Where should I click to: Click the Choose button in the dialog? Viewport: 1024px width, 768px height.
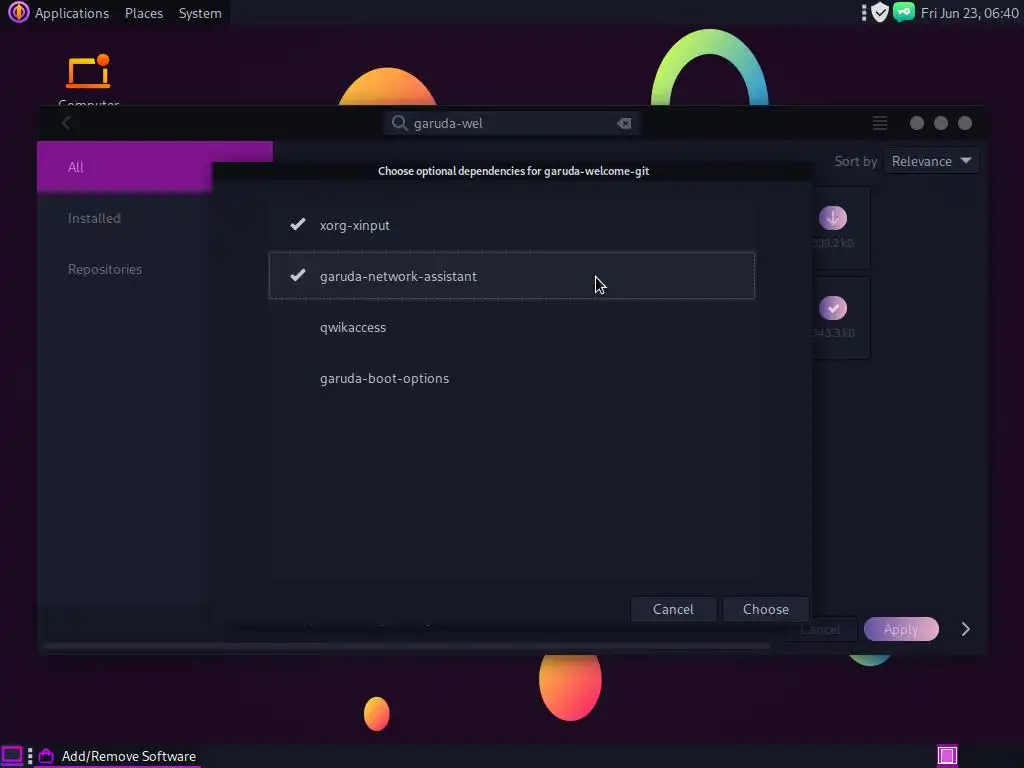[x=765, y=609]
